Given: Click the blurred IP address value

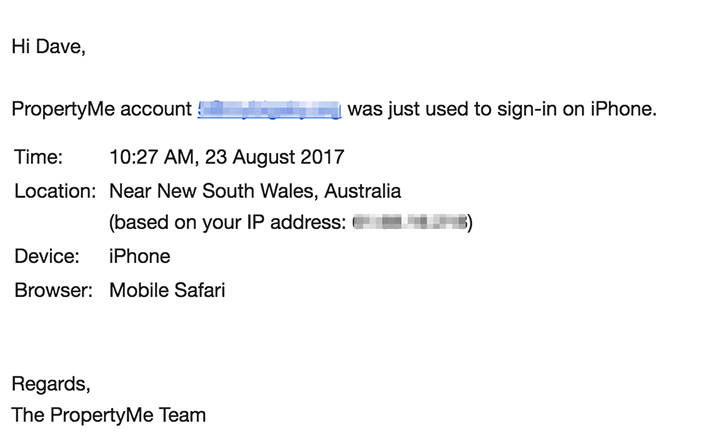Looking at the screenshot, I should point(409,223).
